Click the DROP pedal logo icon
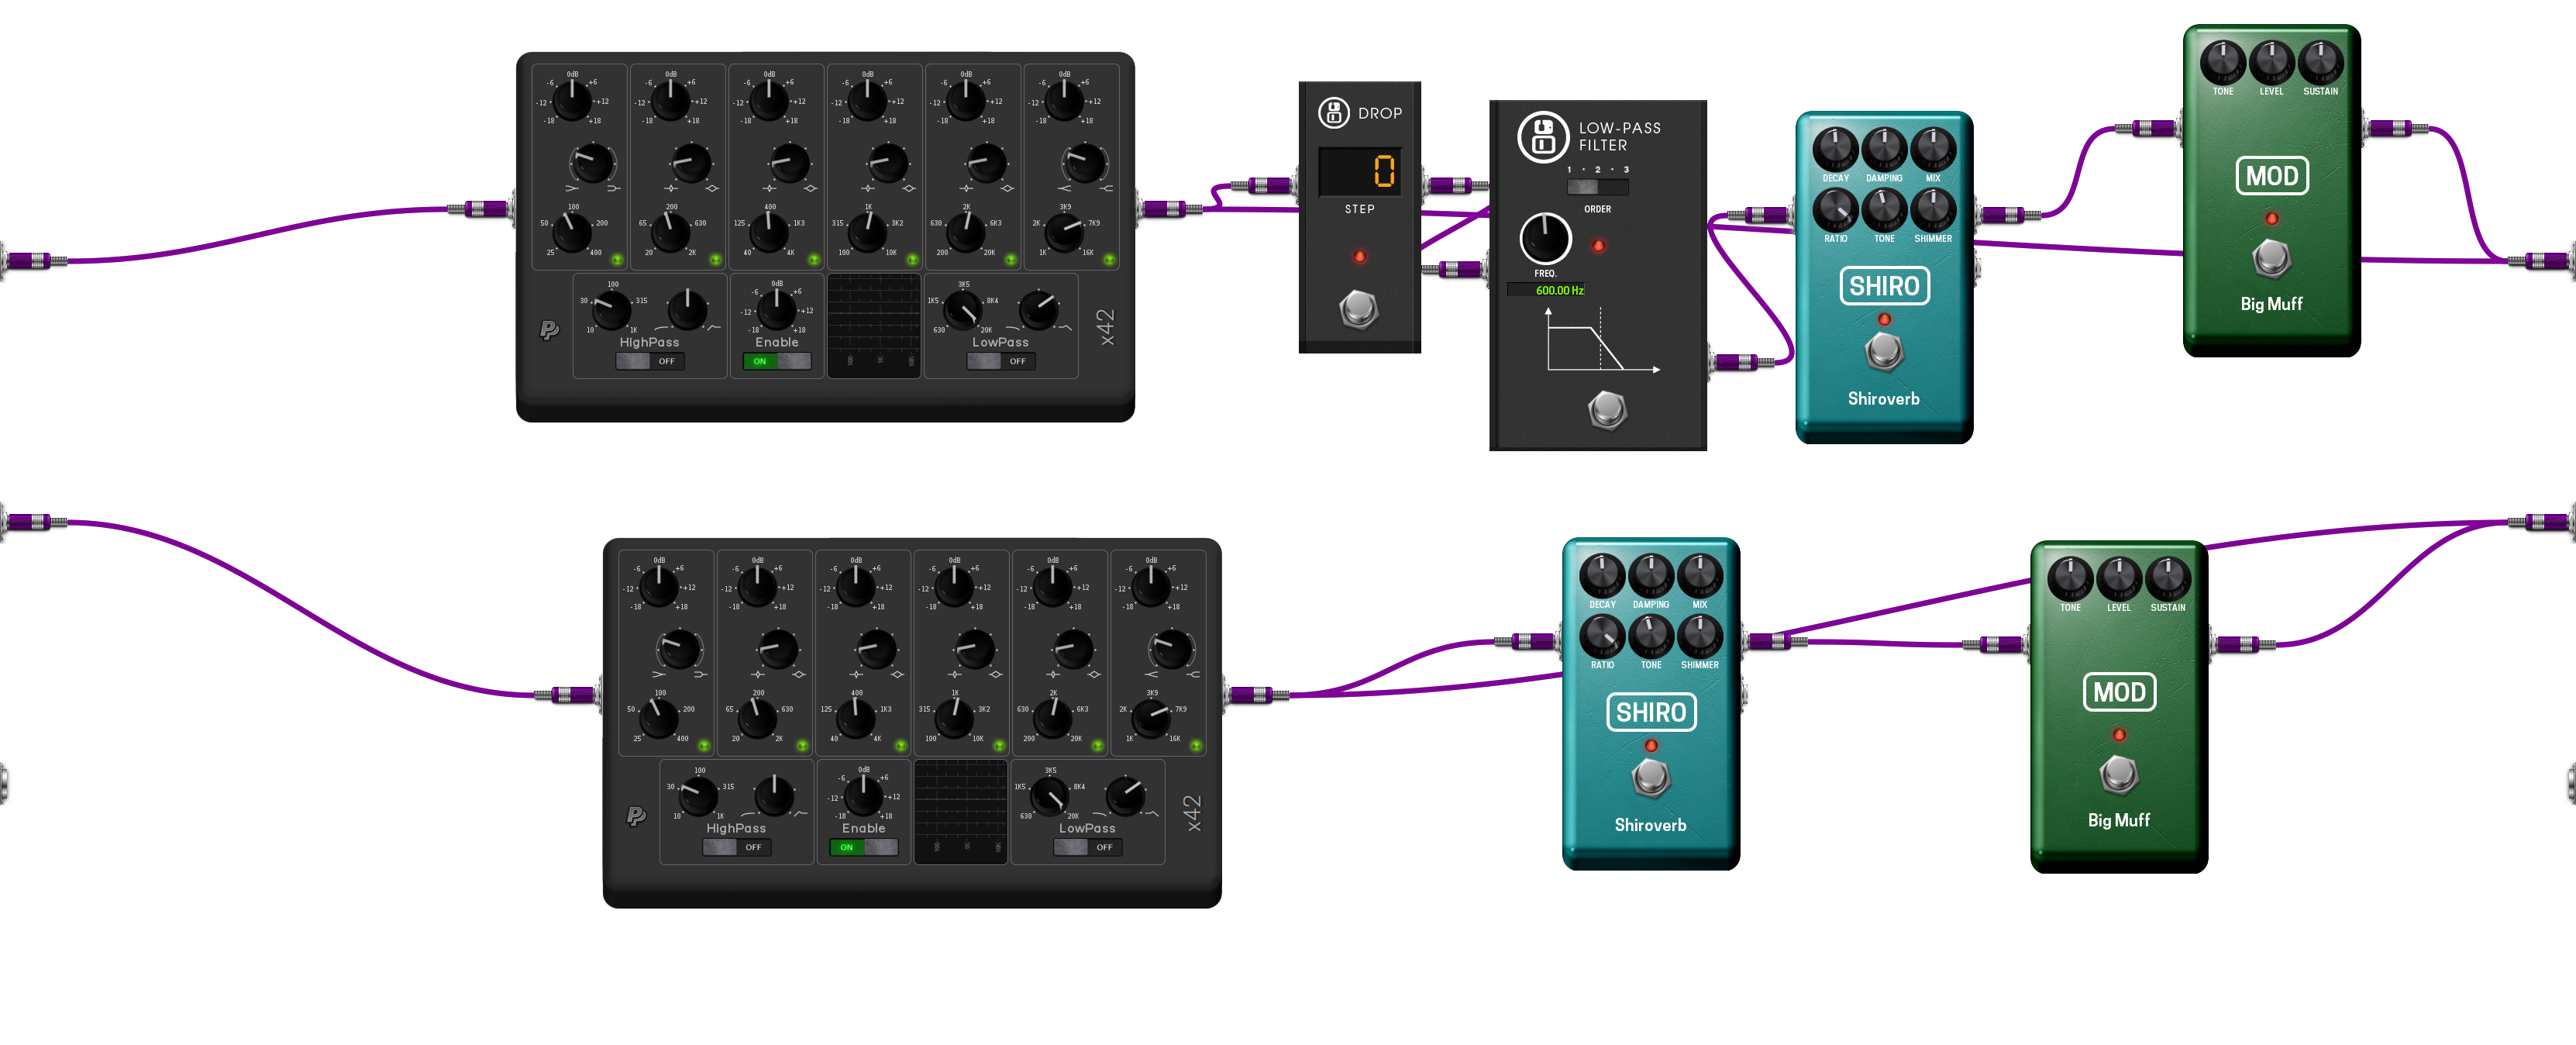Screen dimensions: 2576x1045 coord(1333,113)
